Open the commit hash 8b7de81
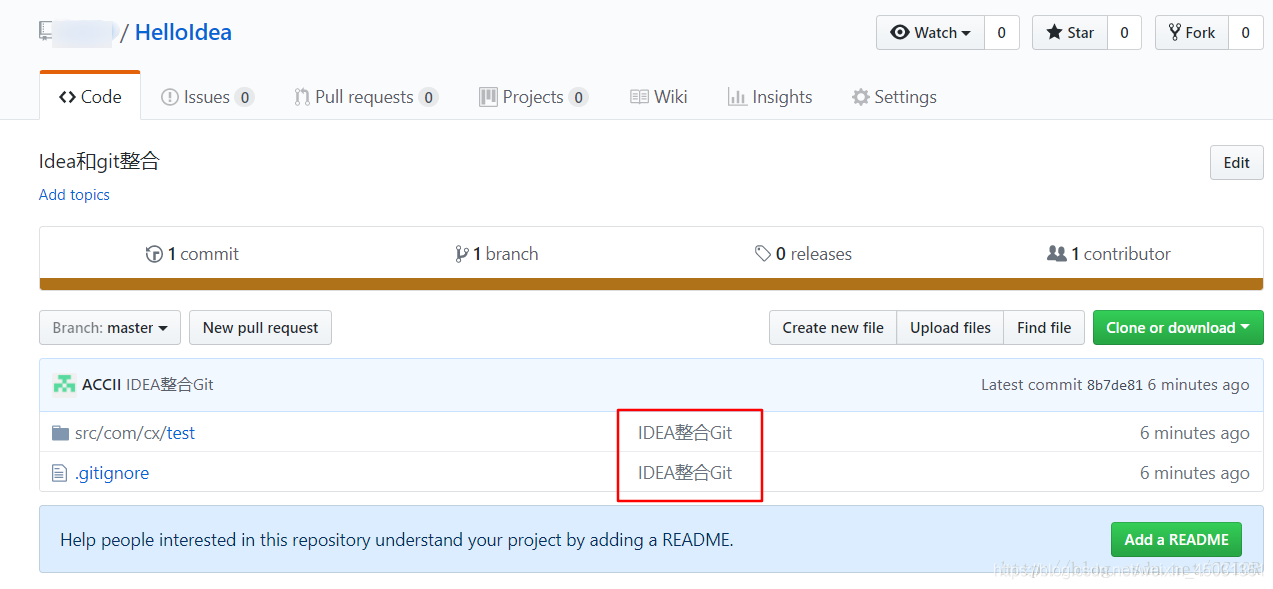Image resolution: width=1273 pixels, height=589 pixels. (x=1114, y=385)
